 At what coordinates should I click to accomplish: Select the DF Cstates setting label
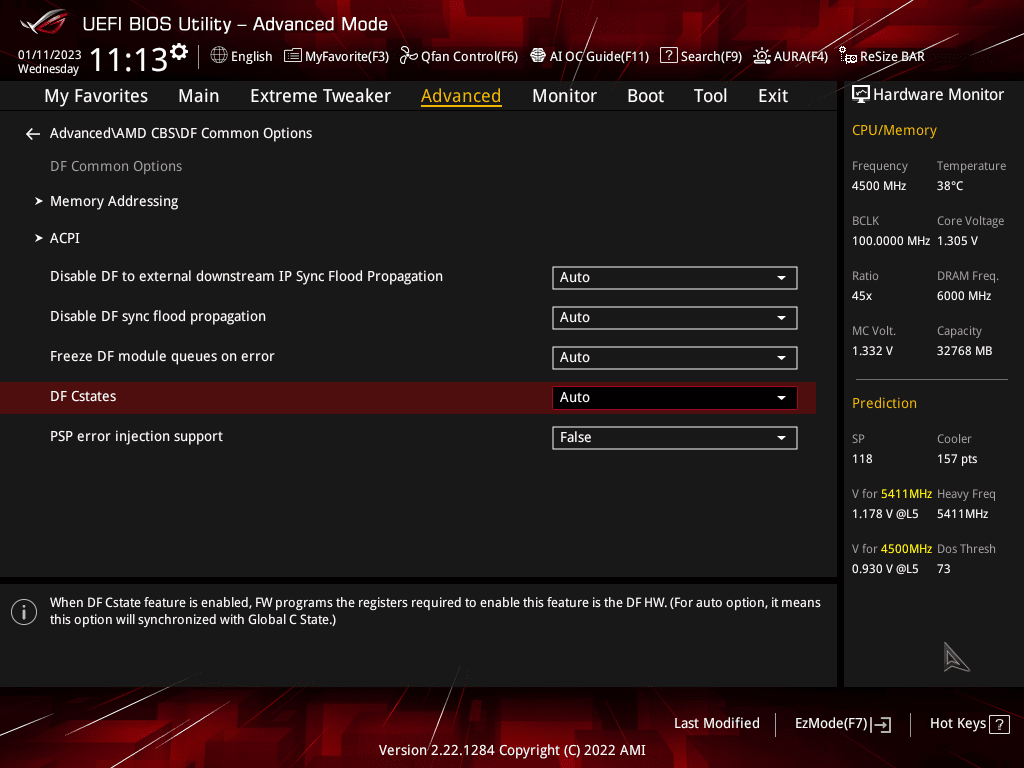(83, 396)
